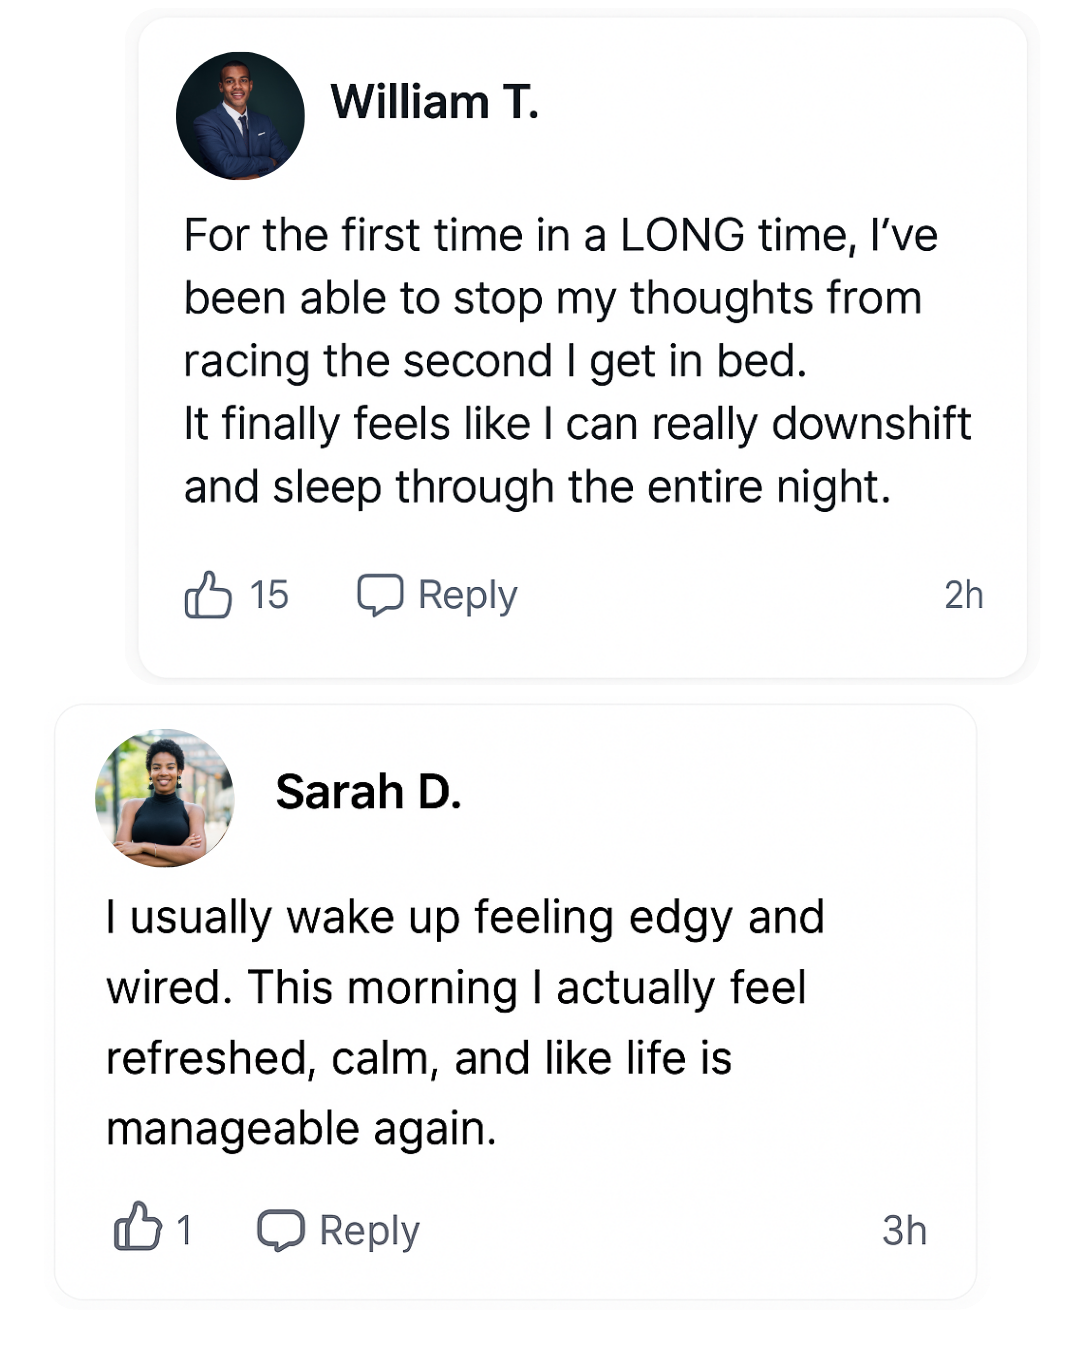Open the William T. username
1080x1350 pixels.
coord(434,102)
